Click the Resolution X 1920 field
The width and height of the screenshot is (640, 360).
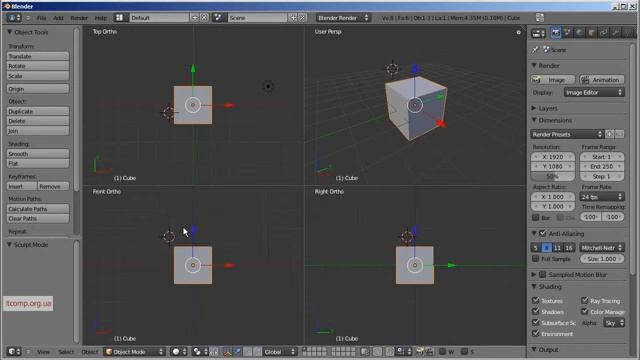click(x=553, y=157)
